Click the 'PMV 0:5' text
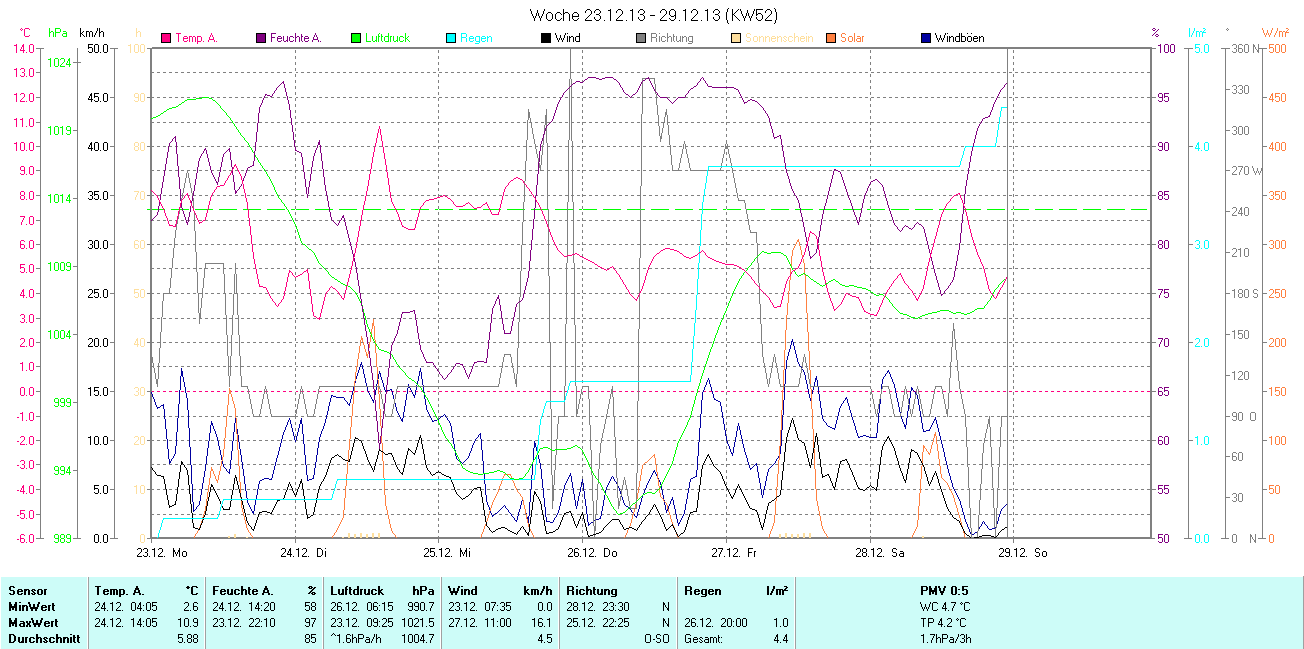The image size is (1304, 649). coord(945,591)
